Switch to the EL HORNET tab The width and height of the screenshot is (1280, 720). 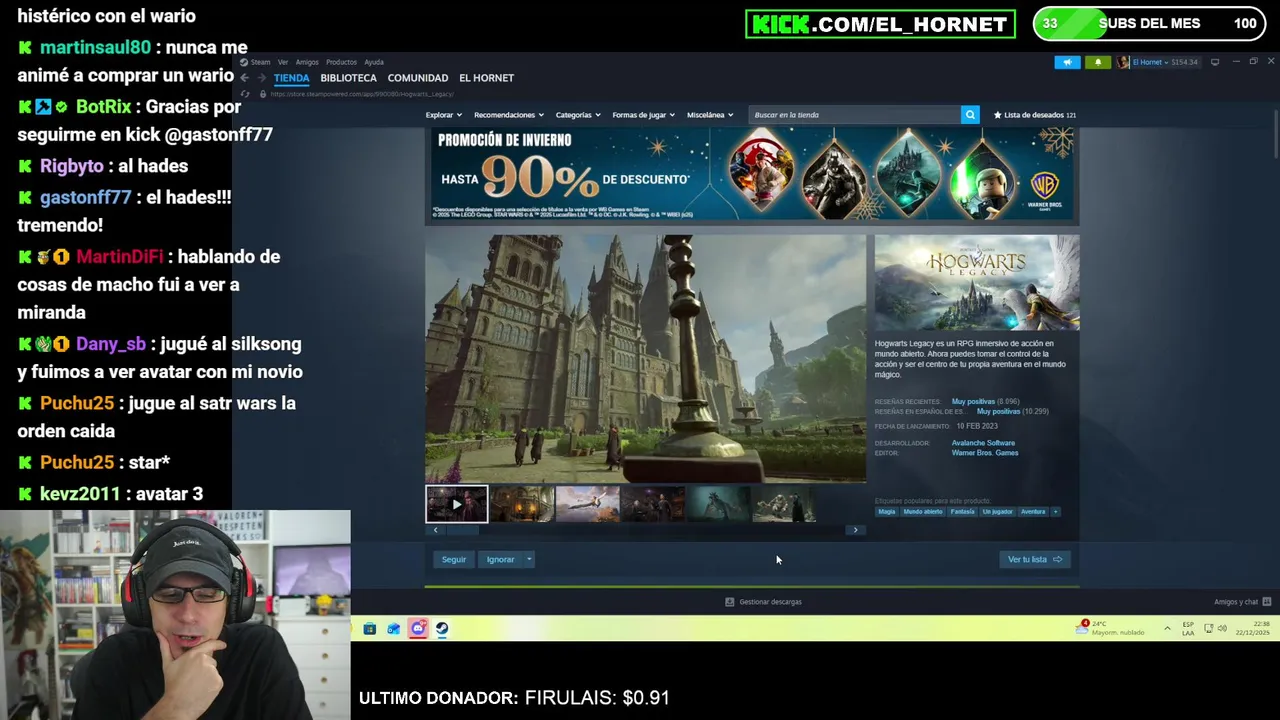pyautogui.click(x=486, y=78)
